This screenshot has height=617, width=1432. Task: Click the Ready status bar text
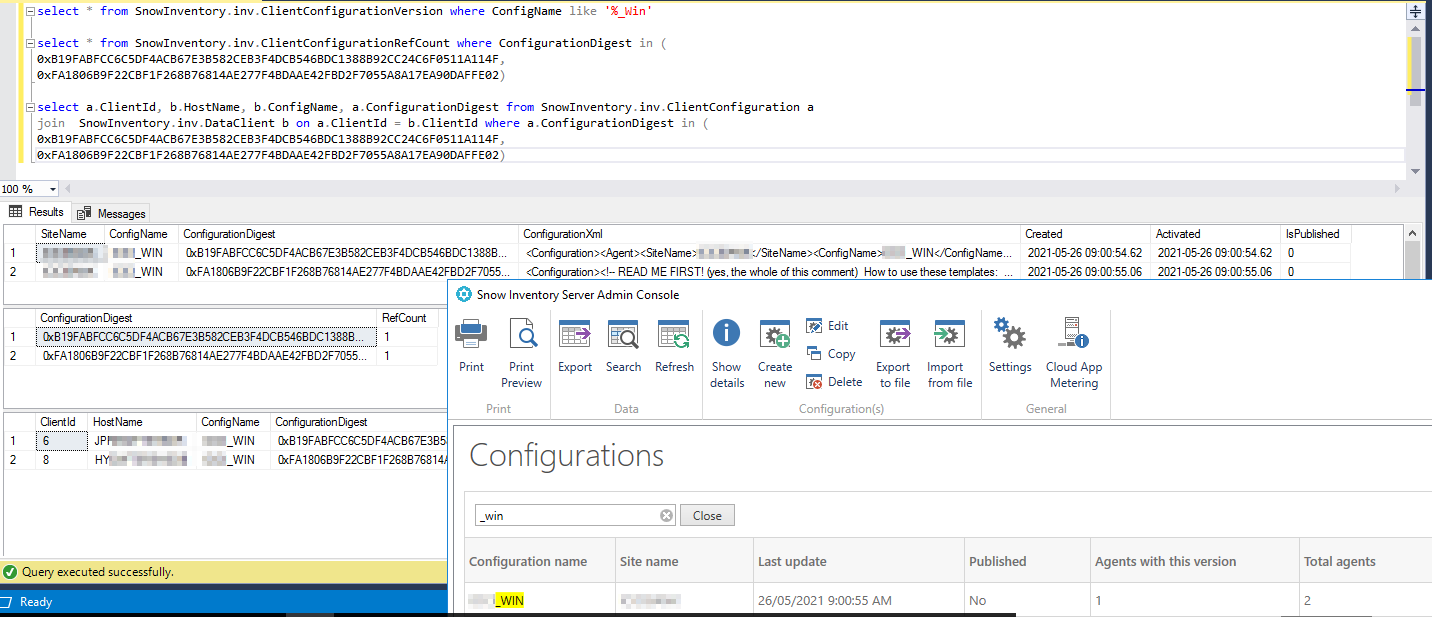pyautogui.click(x=36, y=602)
